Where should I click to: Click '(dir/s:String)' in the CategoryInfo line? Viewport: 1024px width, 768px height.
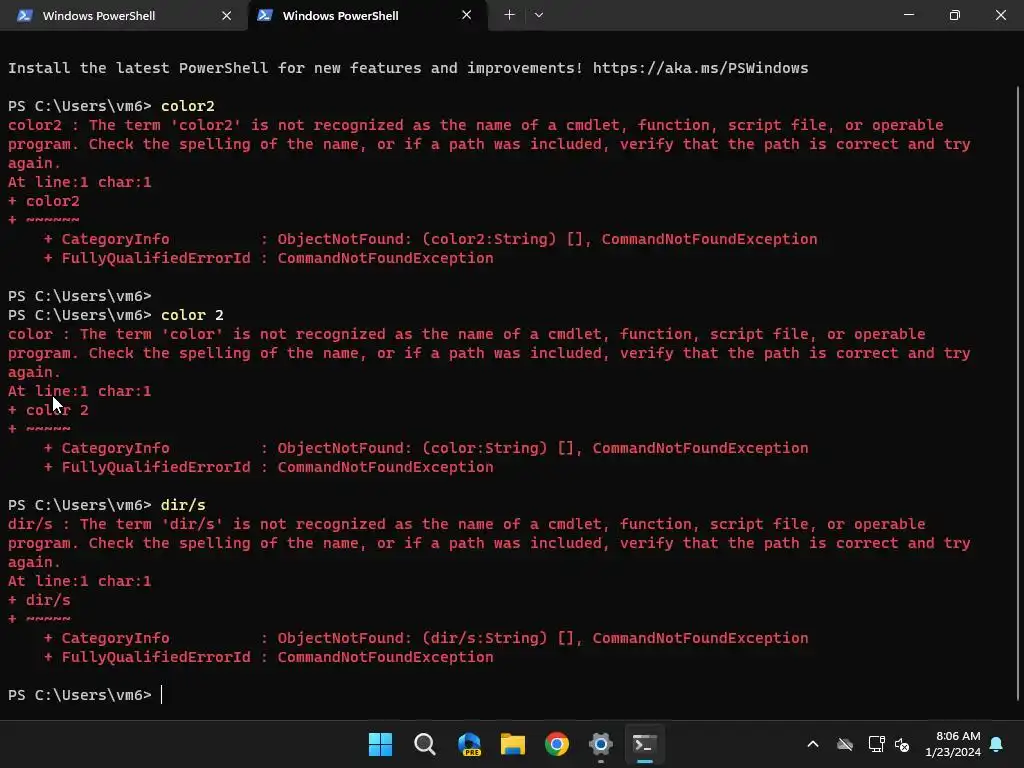(485, 638)
